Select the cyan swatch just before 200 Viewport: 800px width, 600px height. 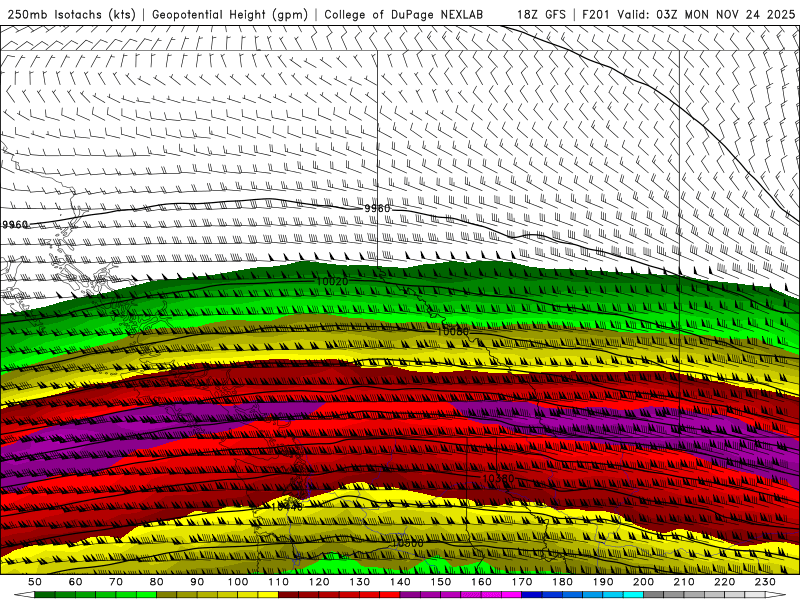pyautogui.click(x=633, y=595)
